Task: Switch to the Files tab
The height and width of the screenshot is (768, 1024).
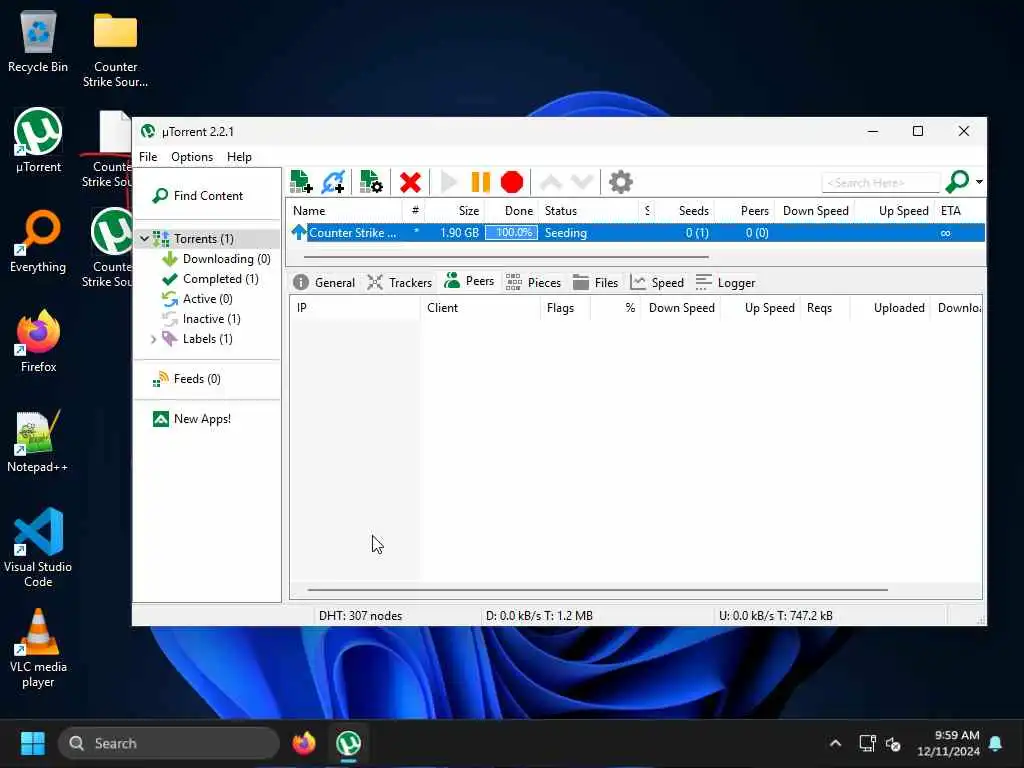Action: tap(596, 282)
